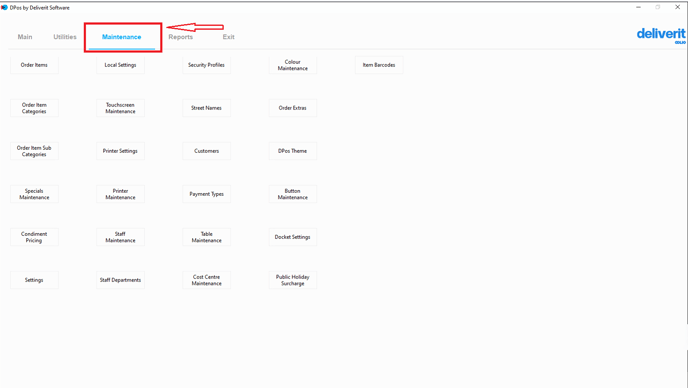The height and width of the screenshot is (388, 688).
Task: Click the deliverit logo
Action: click(661, 35)
